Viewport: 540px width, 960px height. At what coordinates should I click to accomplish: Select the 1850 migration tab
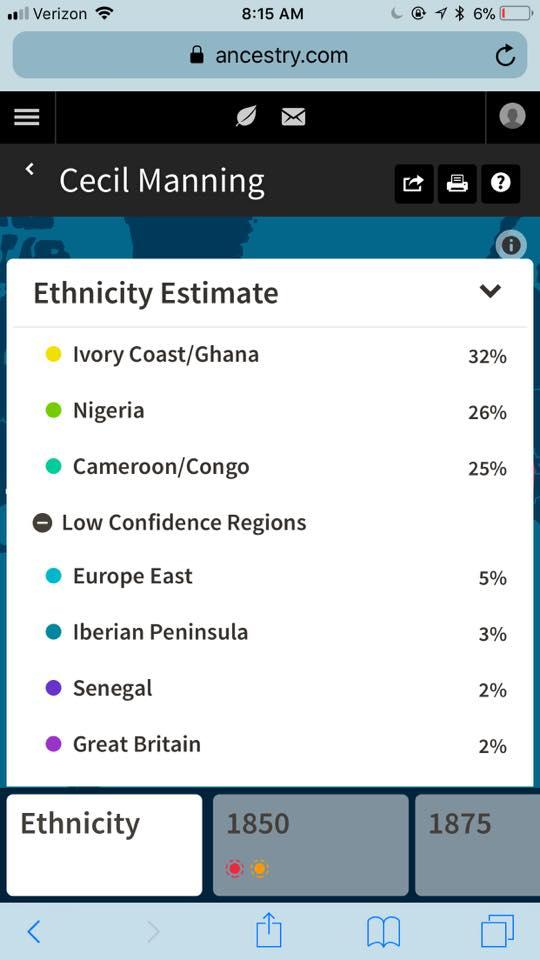tap(310, 845)
